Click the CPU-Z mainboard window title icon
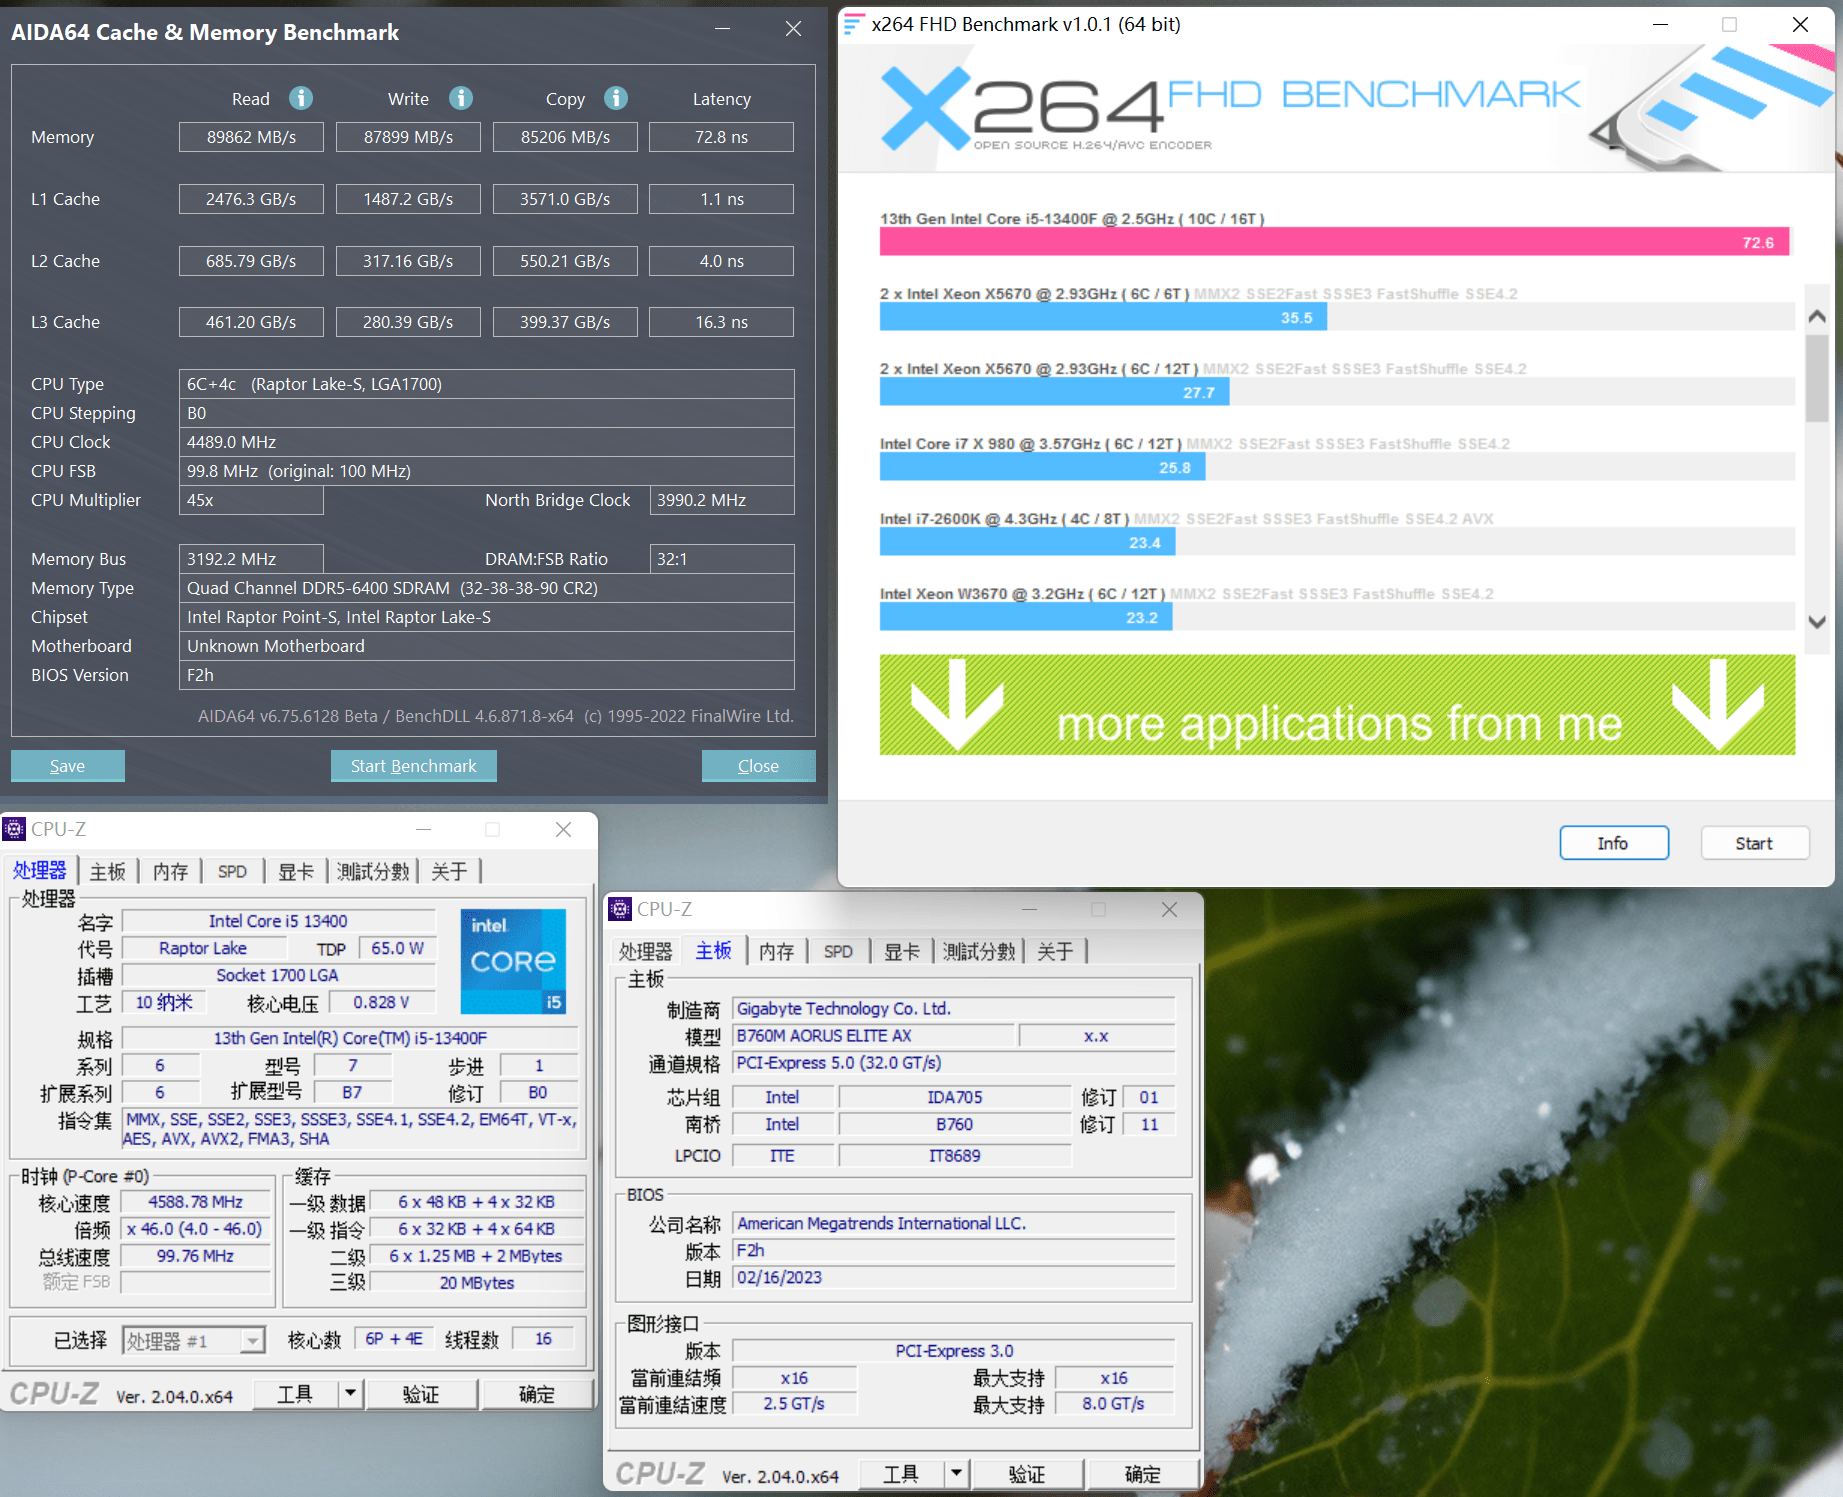Image resolution: width=1843 pixels, height=1497 pixels. [x=620, y=909]
